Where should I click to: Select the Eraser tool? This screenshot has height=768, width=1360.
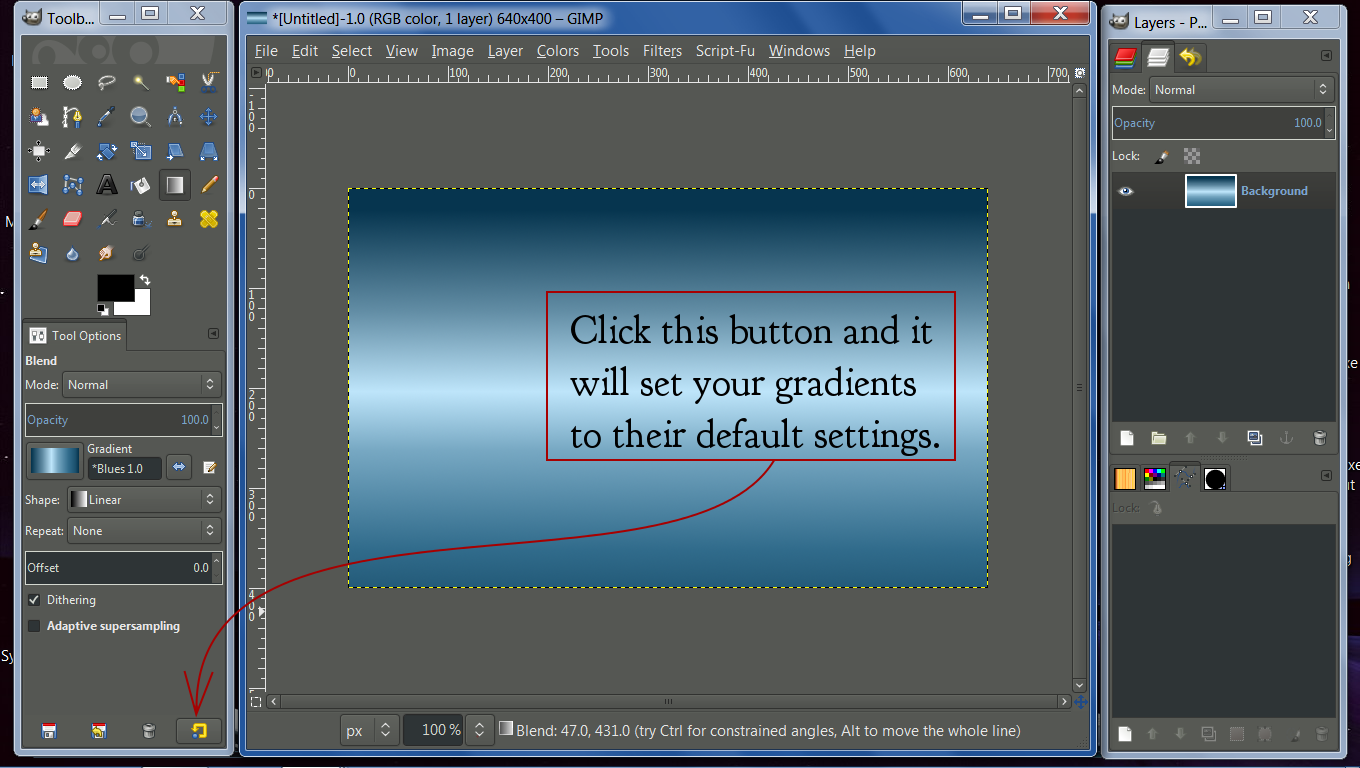coord(73,219)
